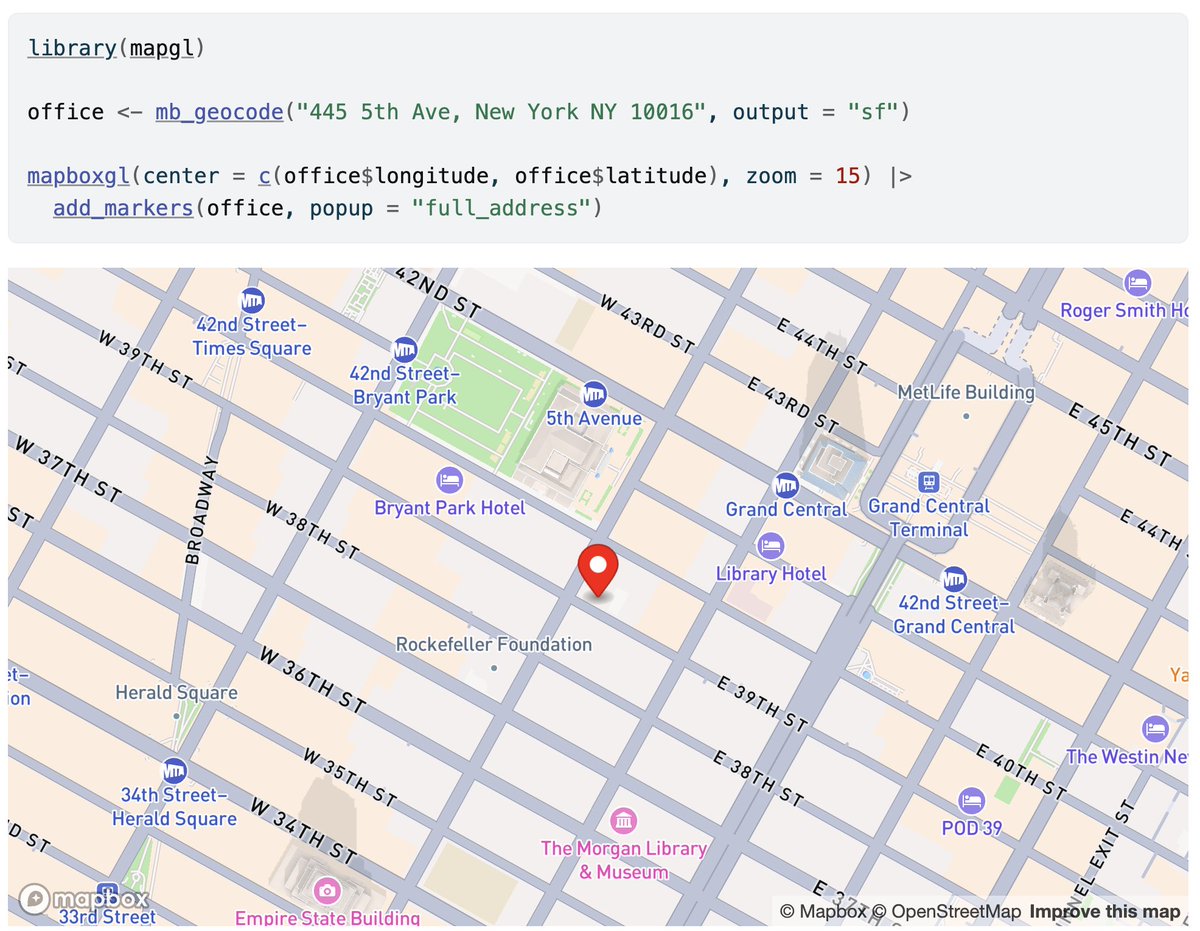
Task: Click the E 44TH ST street label near top
Action: pos(821,346)
